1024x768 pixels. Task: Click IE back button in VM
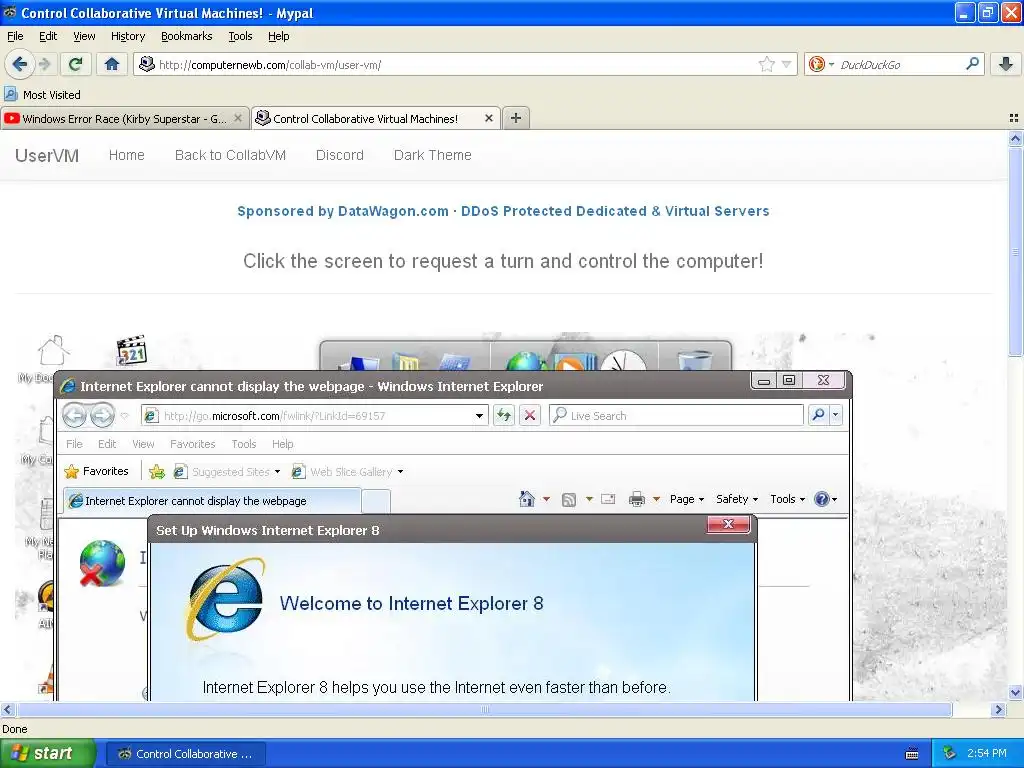tap(74, 415)
